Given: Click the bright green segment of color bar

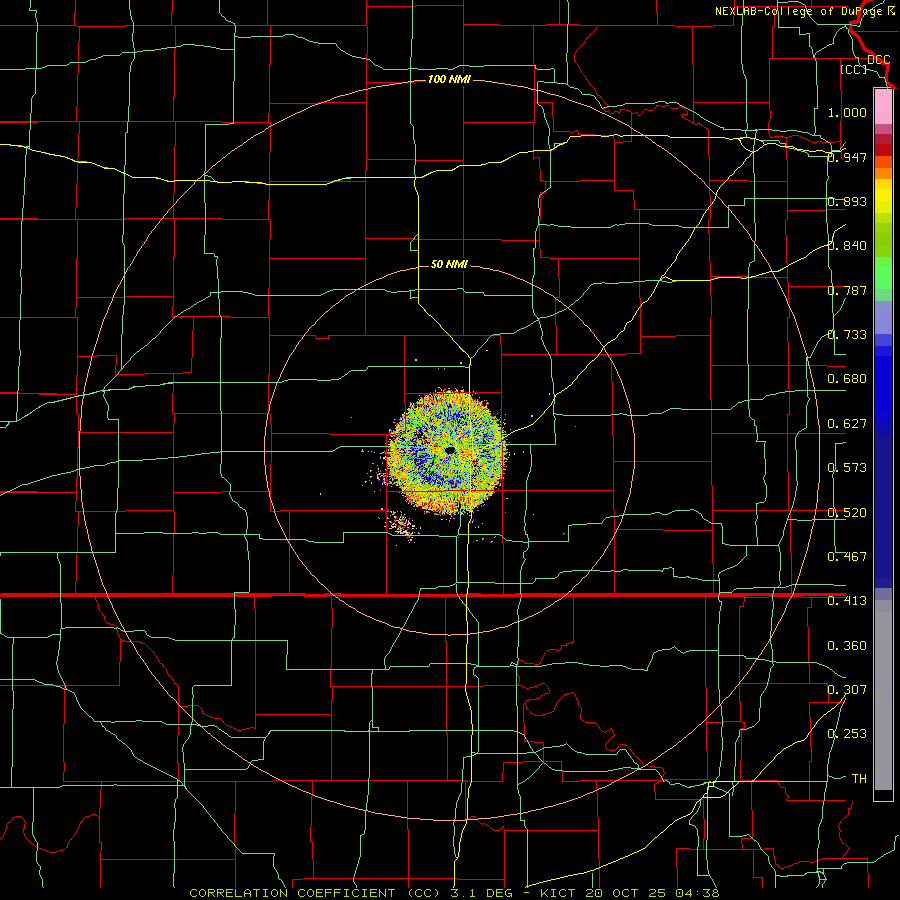Looking at the screenshot, I should click(x=883, y=273).
